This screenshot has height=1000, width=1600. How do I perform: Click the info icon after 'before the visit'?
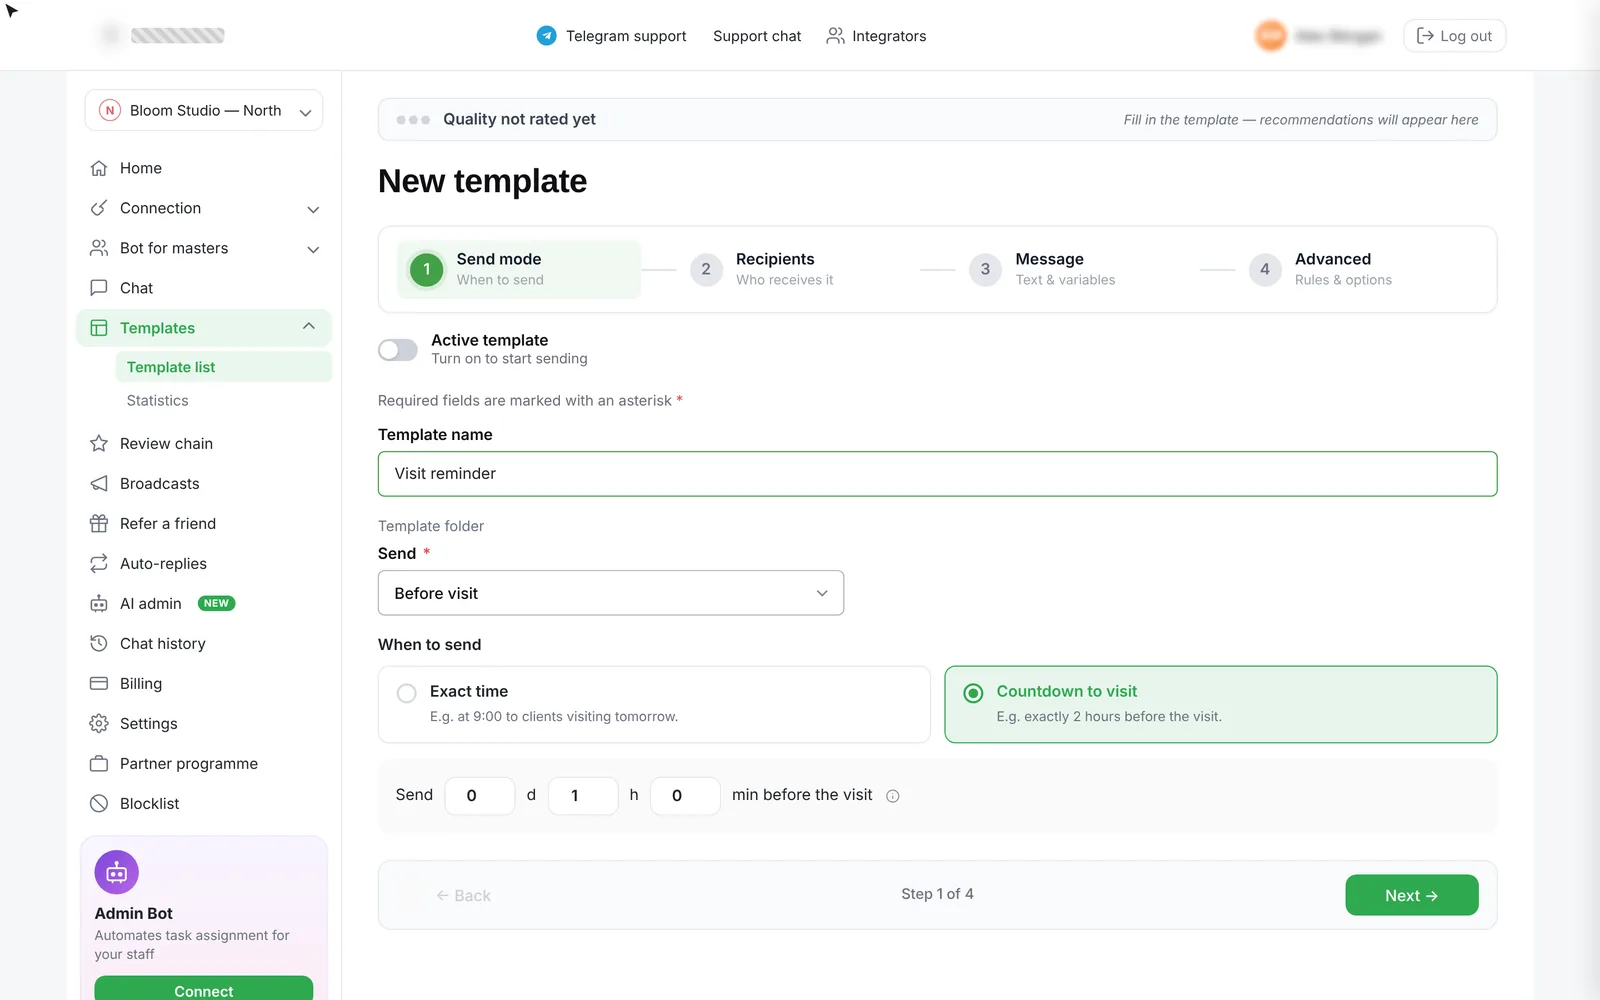click(x=893, y=796)
